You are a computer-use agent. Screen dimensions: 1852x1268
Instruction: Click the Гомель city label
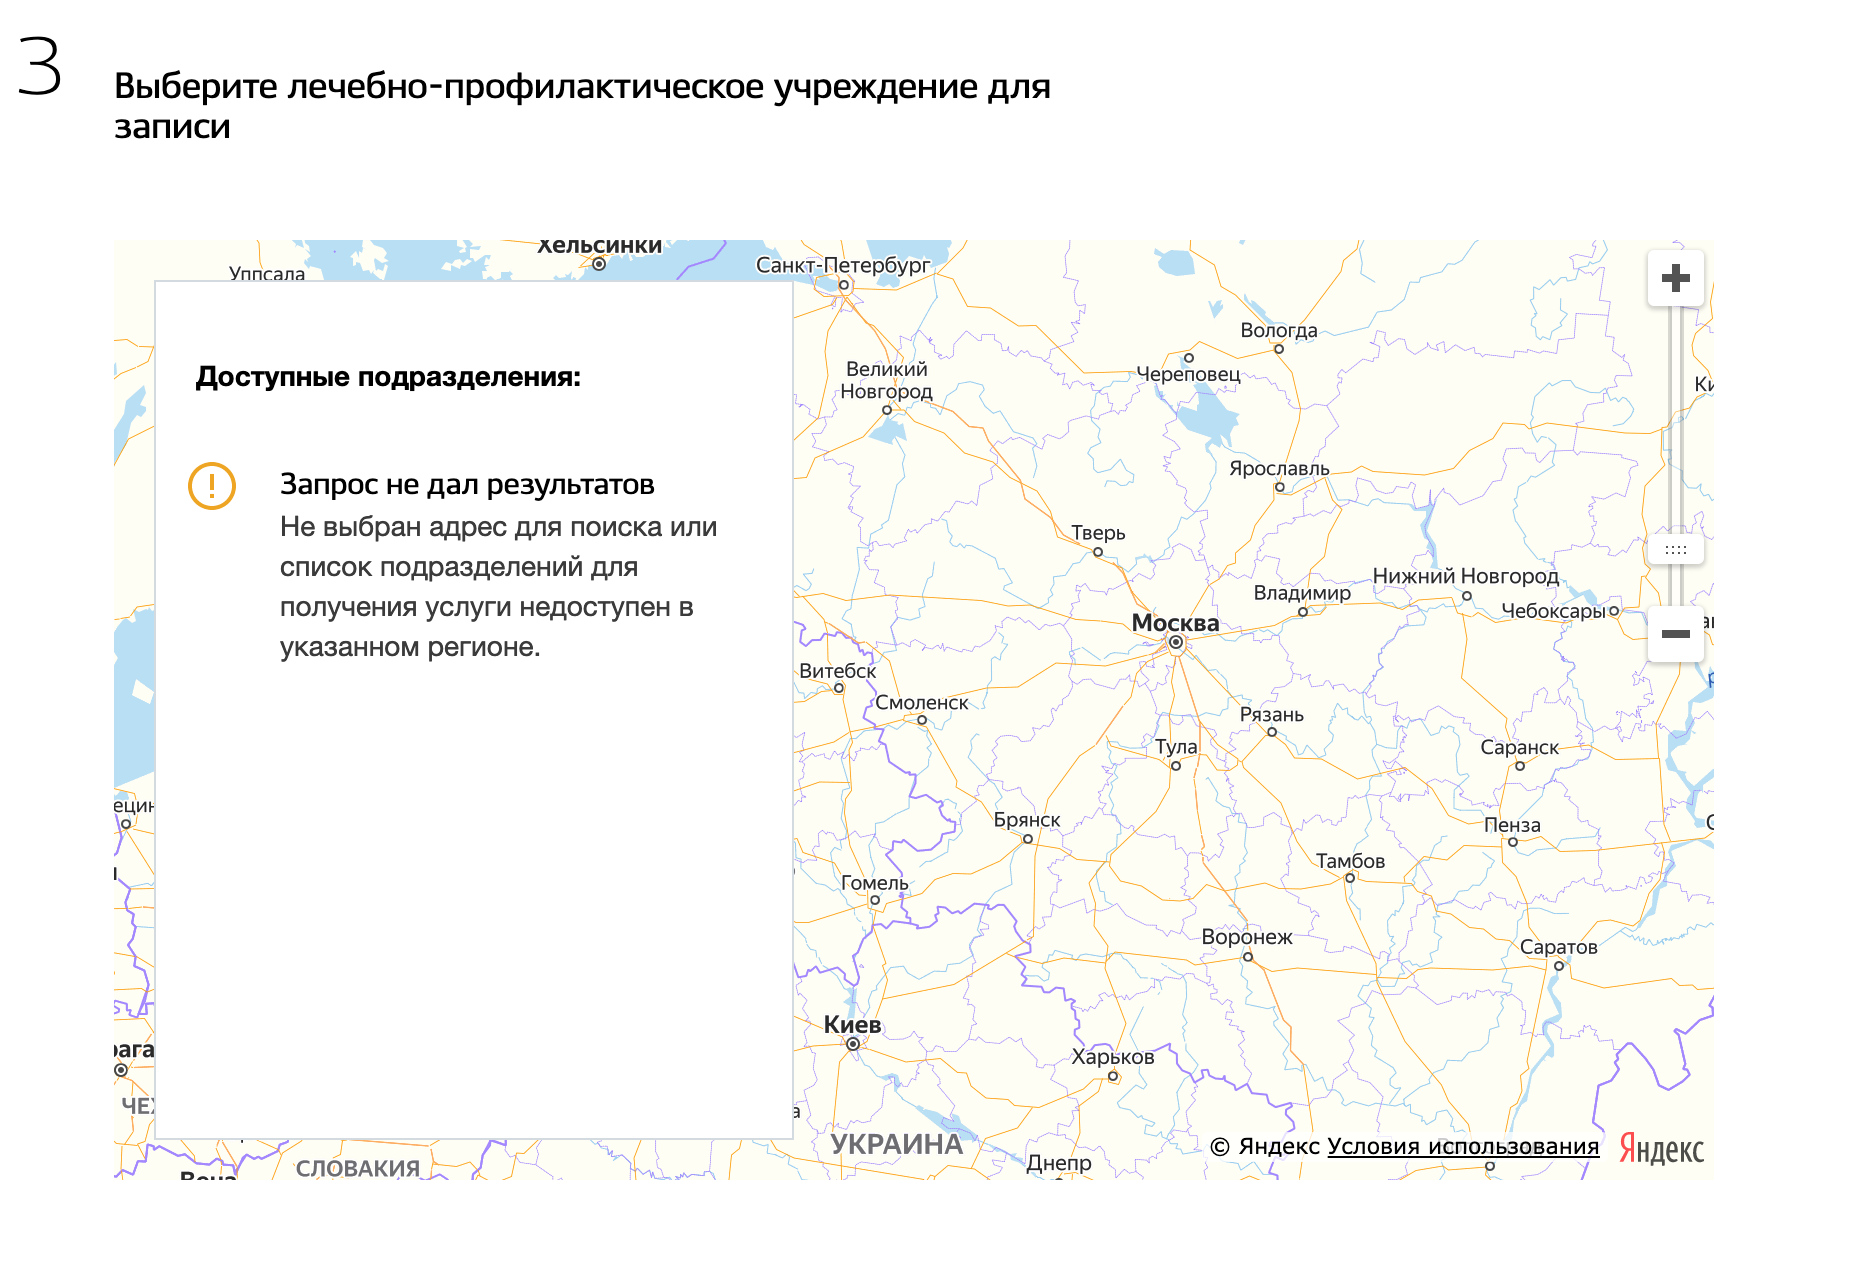pos(874,883)
